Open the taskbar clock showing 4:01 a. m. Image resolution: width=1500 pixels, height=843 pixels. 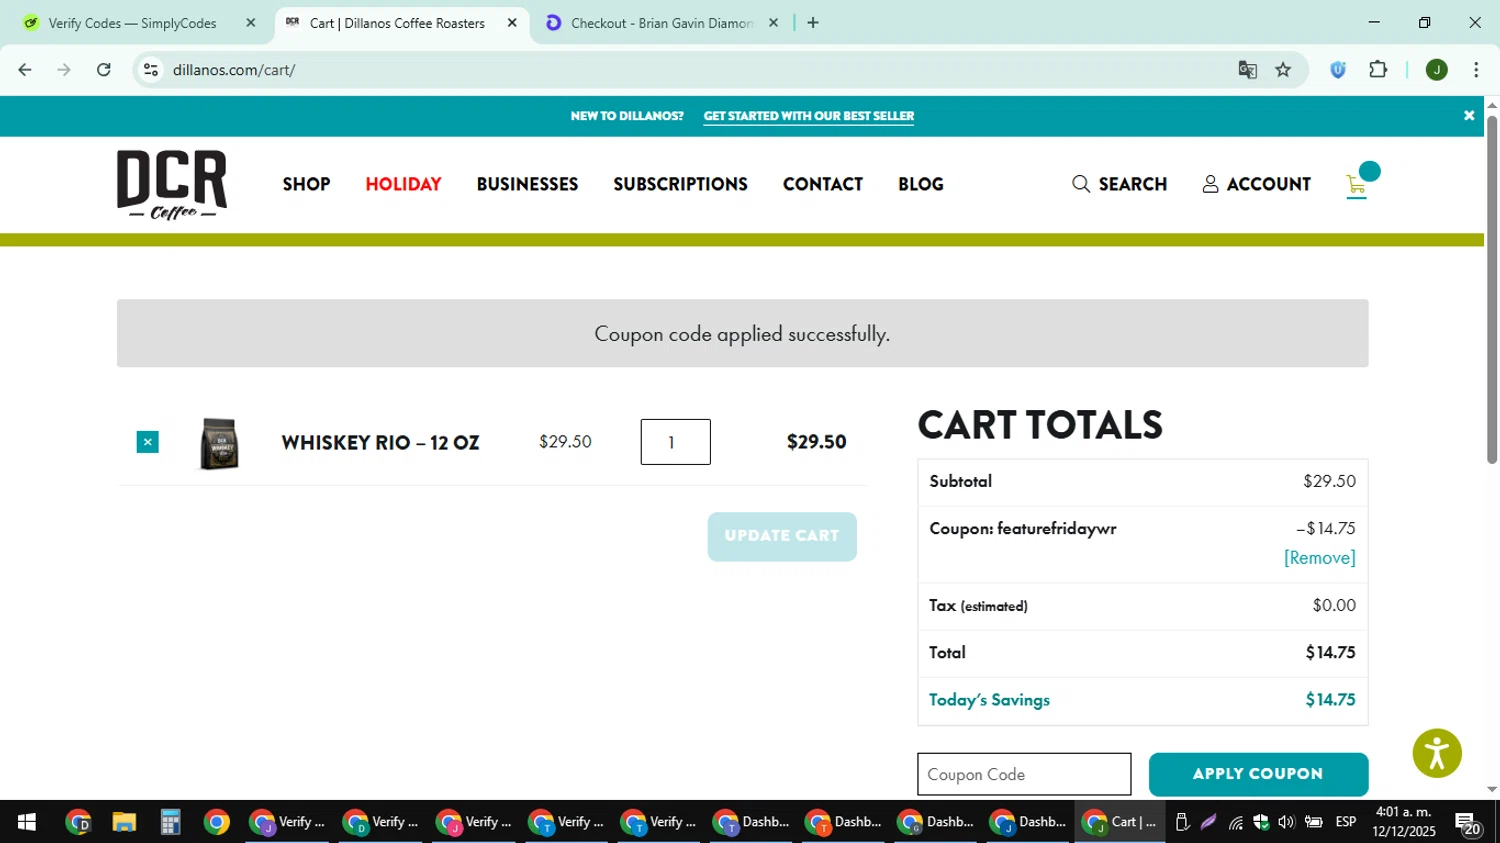[1404, 822]
